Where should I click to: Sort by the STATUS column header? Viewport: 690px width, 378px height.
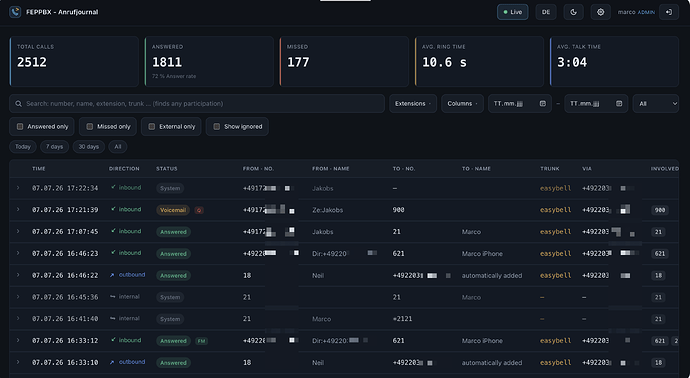(x=167, y=169)
